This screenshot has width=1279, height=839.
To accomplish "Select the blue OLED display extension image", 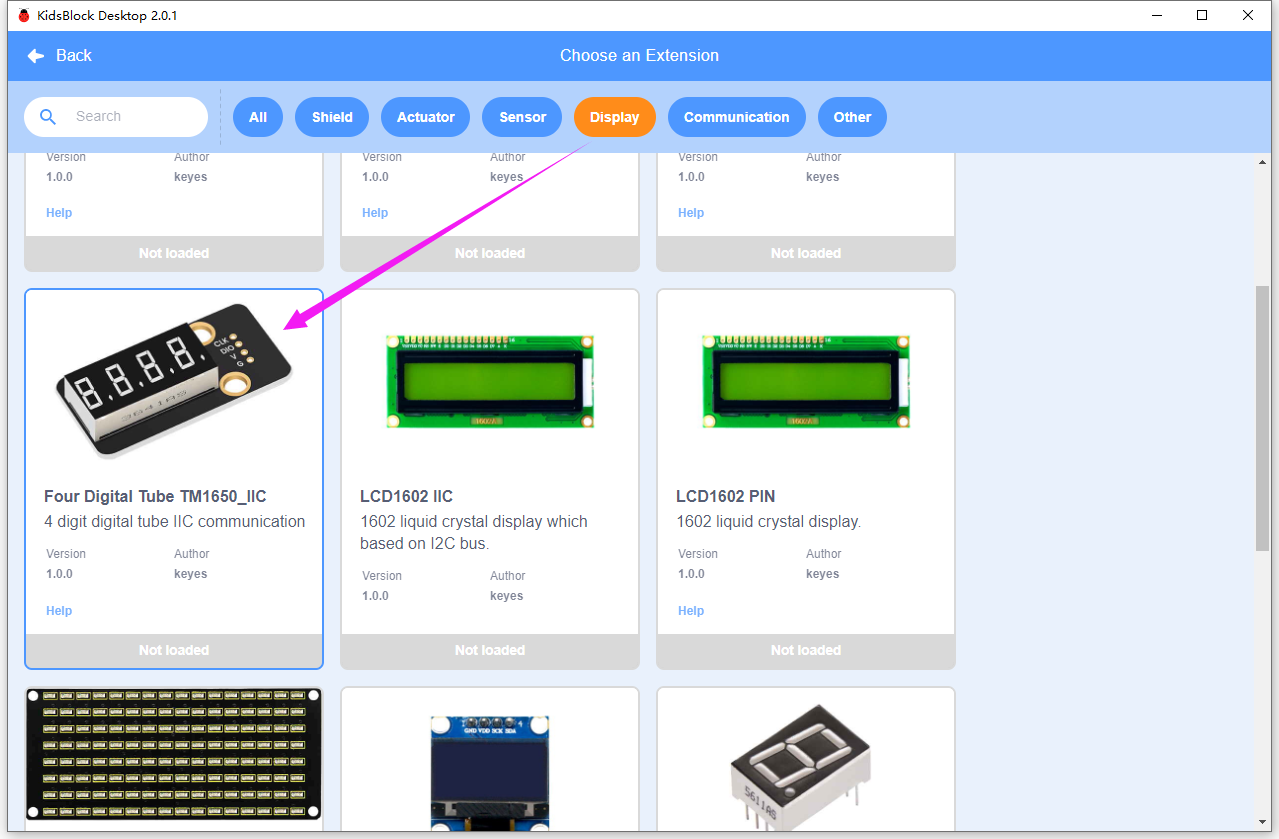I will (490, 771).
